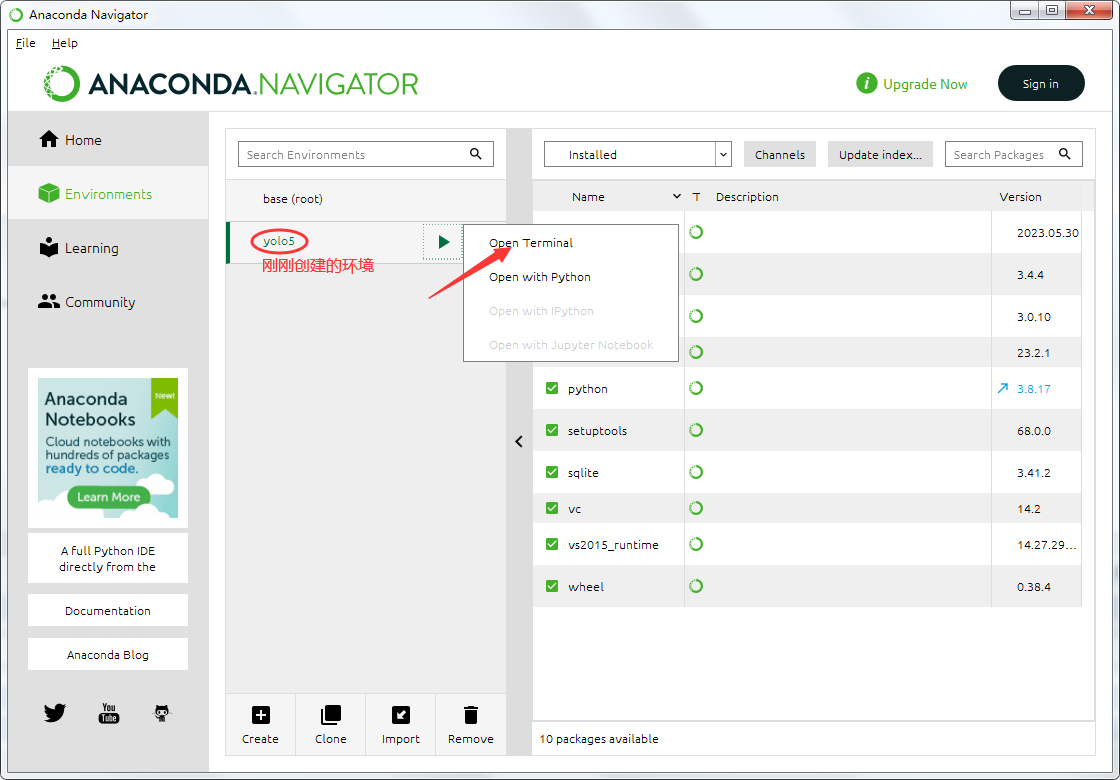Open the Anaconda Blog link button

(x=108, y=655)
